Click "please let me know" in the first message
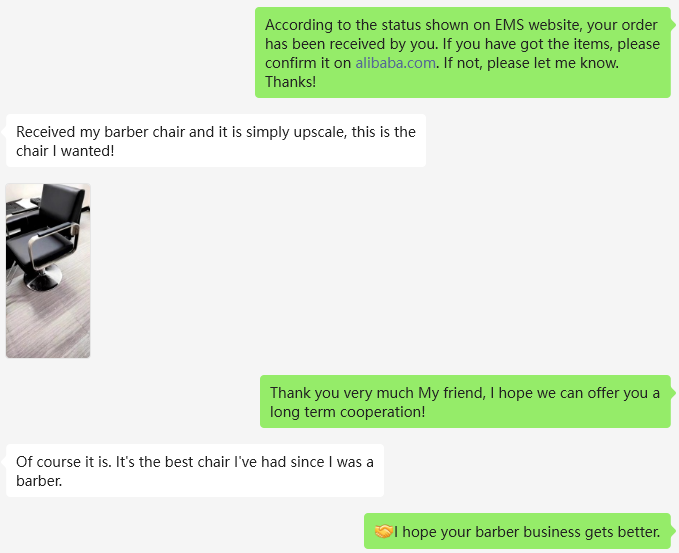 tap(547, 63)
